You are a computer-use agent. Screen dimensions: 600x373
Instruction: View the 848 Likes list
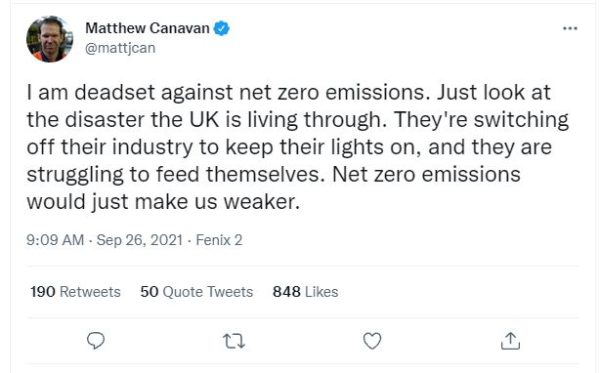[305, 292]
